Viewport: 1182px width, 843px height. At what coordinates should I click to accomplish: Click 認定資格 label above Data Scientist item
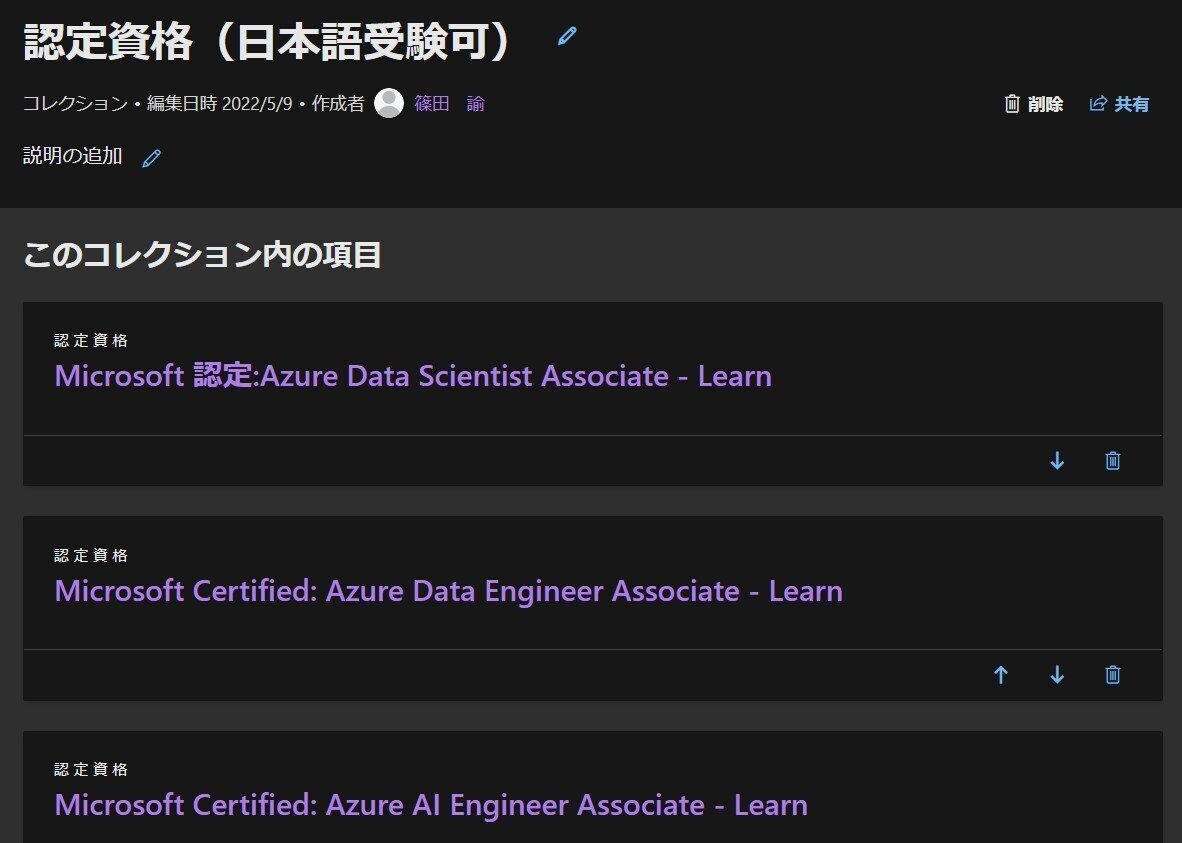(91, 340)
